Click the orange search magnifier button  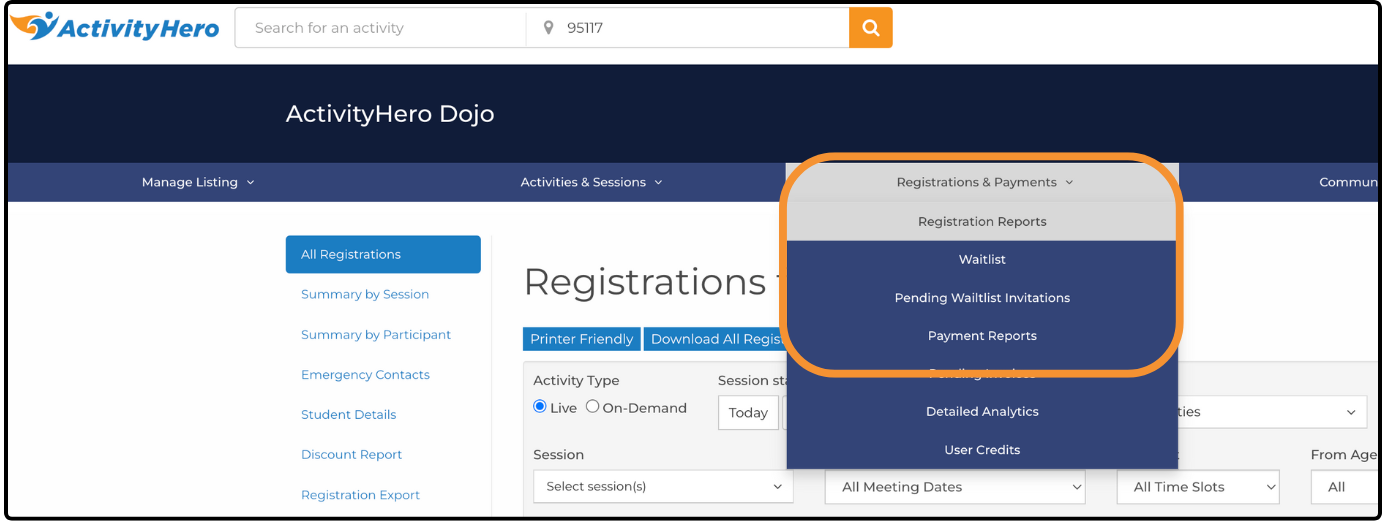point(870,28)
